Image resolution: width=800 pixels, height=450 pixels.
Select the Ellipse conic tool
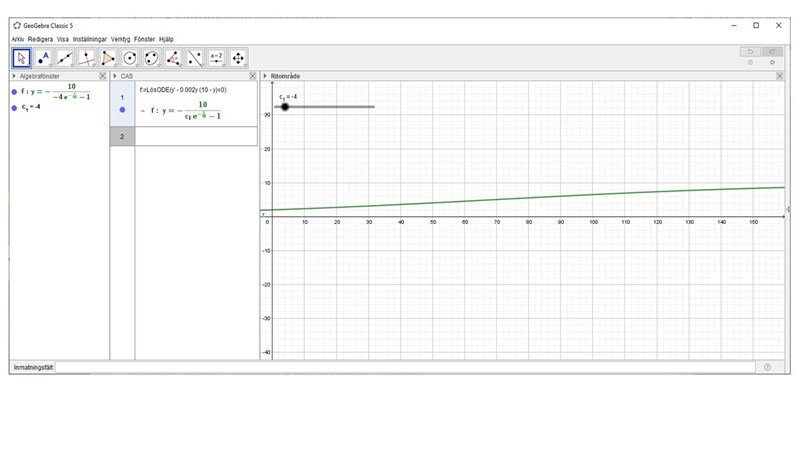pyautogui.click(x=152, y=57)
